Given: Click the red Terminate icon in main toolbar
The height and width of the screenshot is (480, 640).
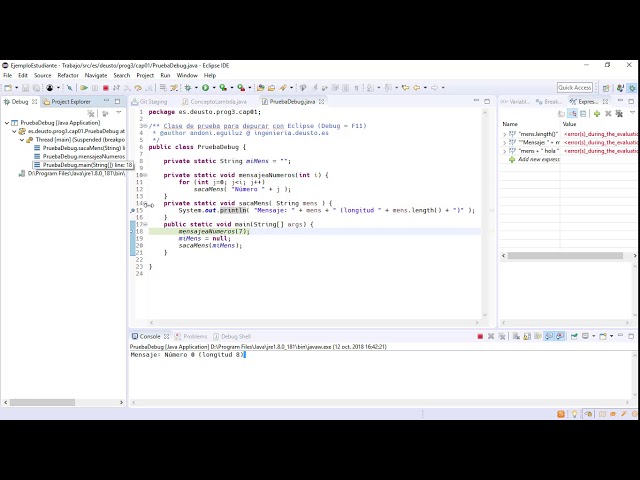Looking at the screenshot, I should click(106, 88).
